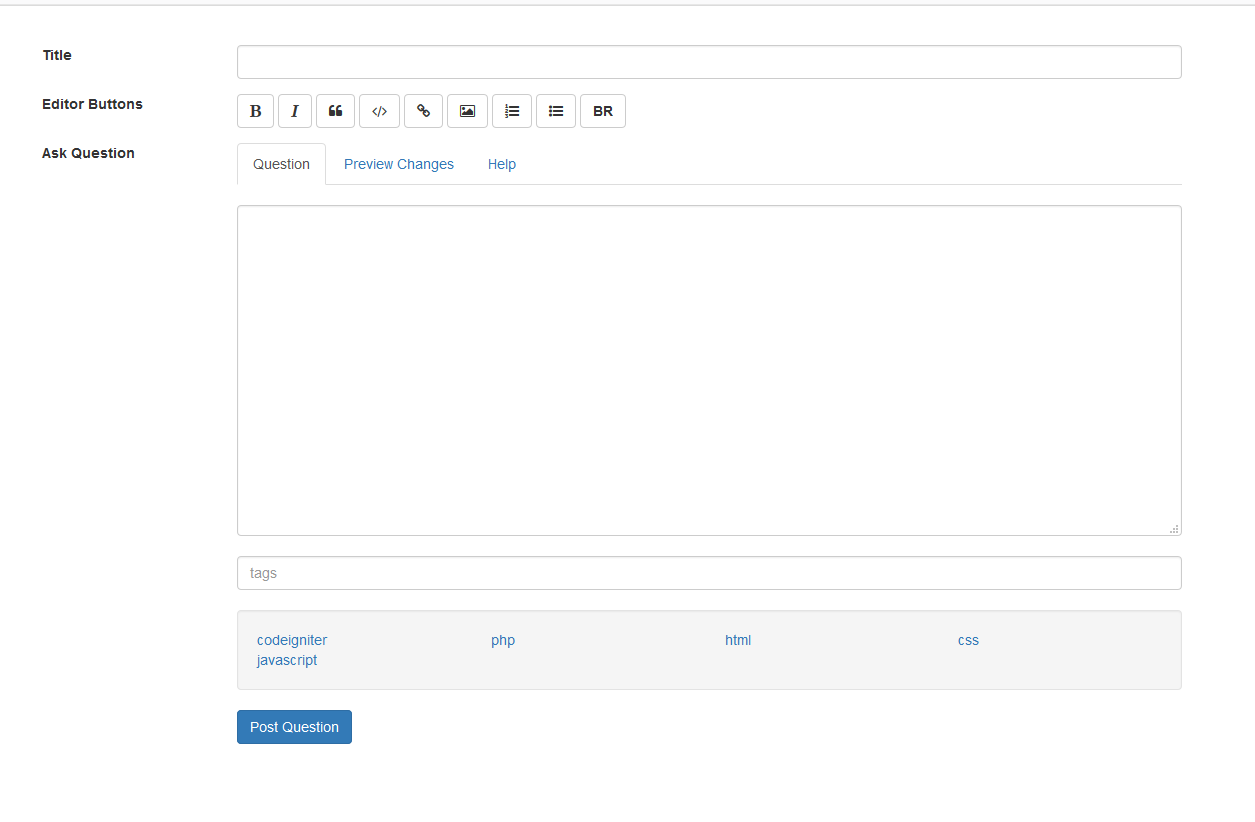
Task: Switch to the Preview Changes tab
Action: point(399,164)
